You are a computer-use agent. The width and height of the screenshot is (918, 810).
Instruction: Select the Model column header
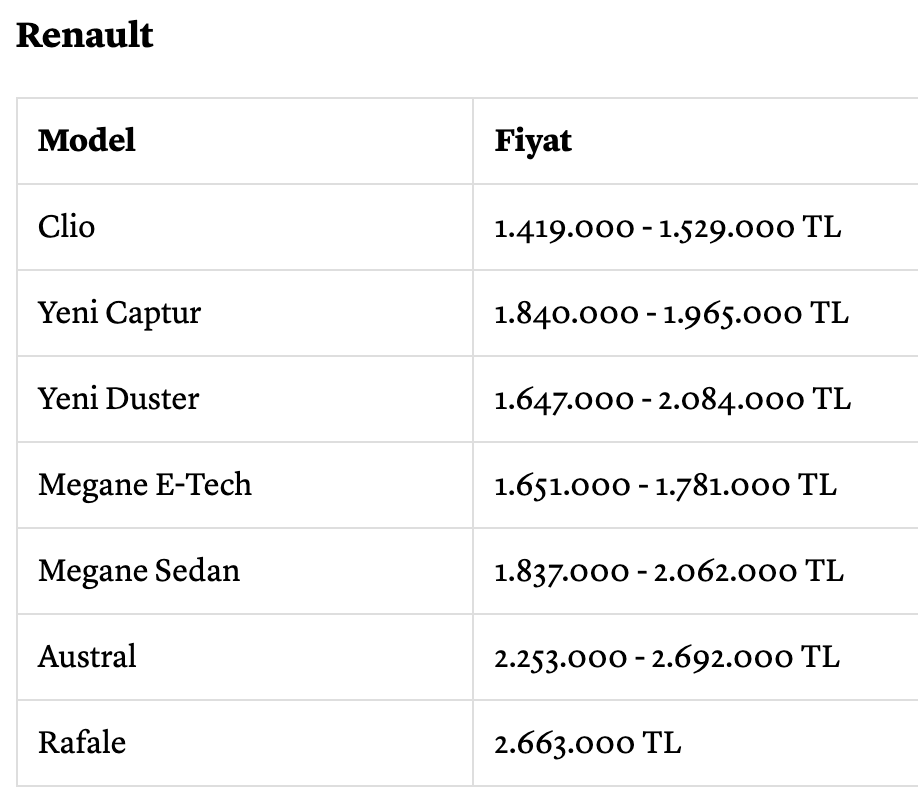click(87, 140)
